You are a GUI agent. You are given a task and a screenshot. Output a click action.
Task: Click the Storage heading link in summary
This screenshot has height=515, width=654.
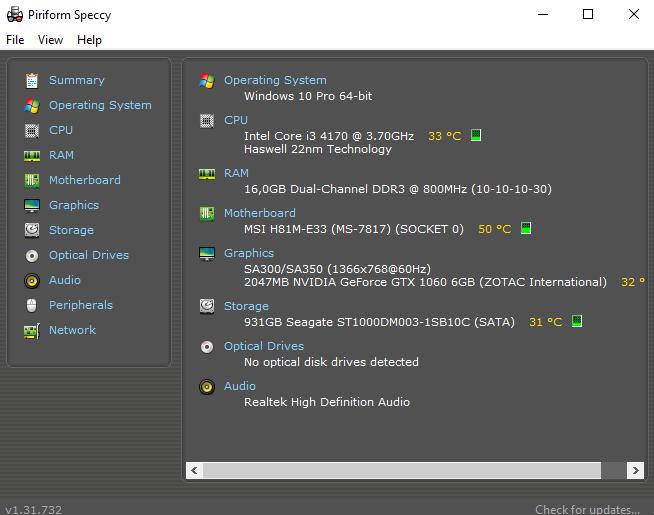click(247, 306)
